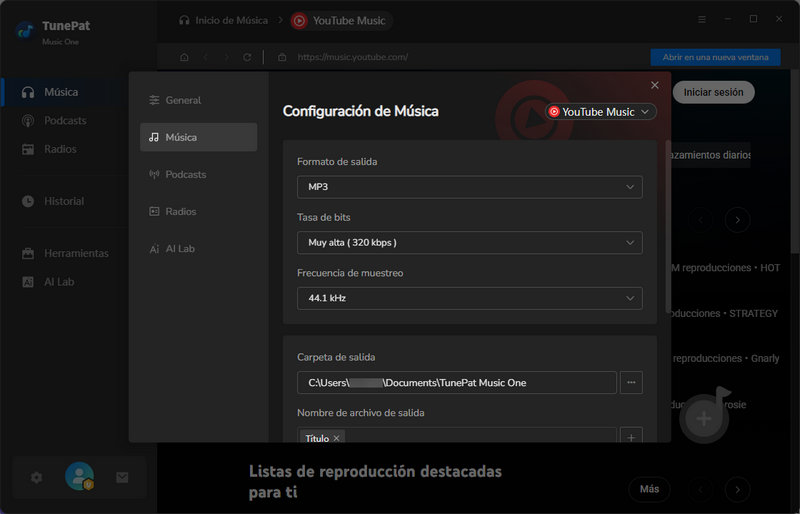Go forward with browser forward arrow
Image resolution: width=800 pixels, height=514 pixels.
[227, 58]
